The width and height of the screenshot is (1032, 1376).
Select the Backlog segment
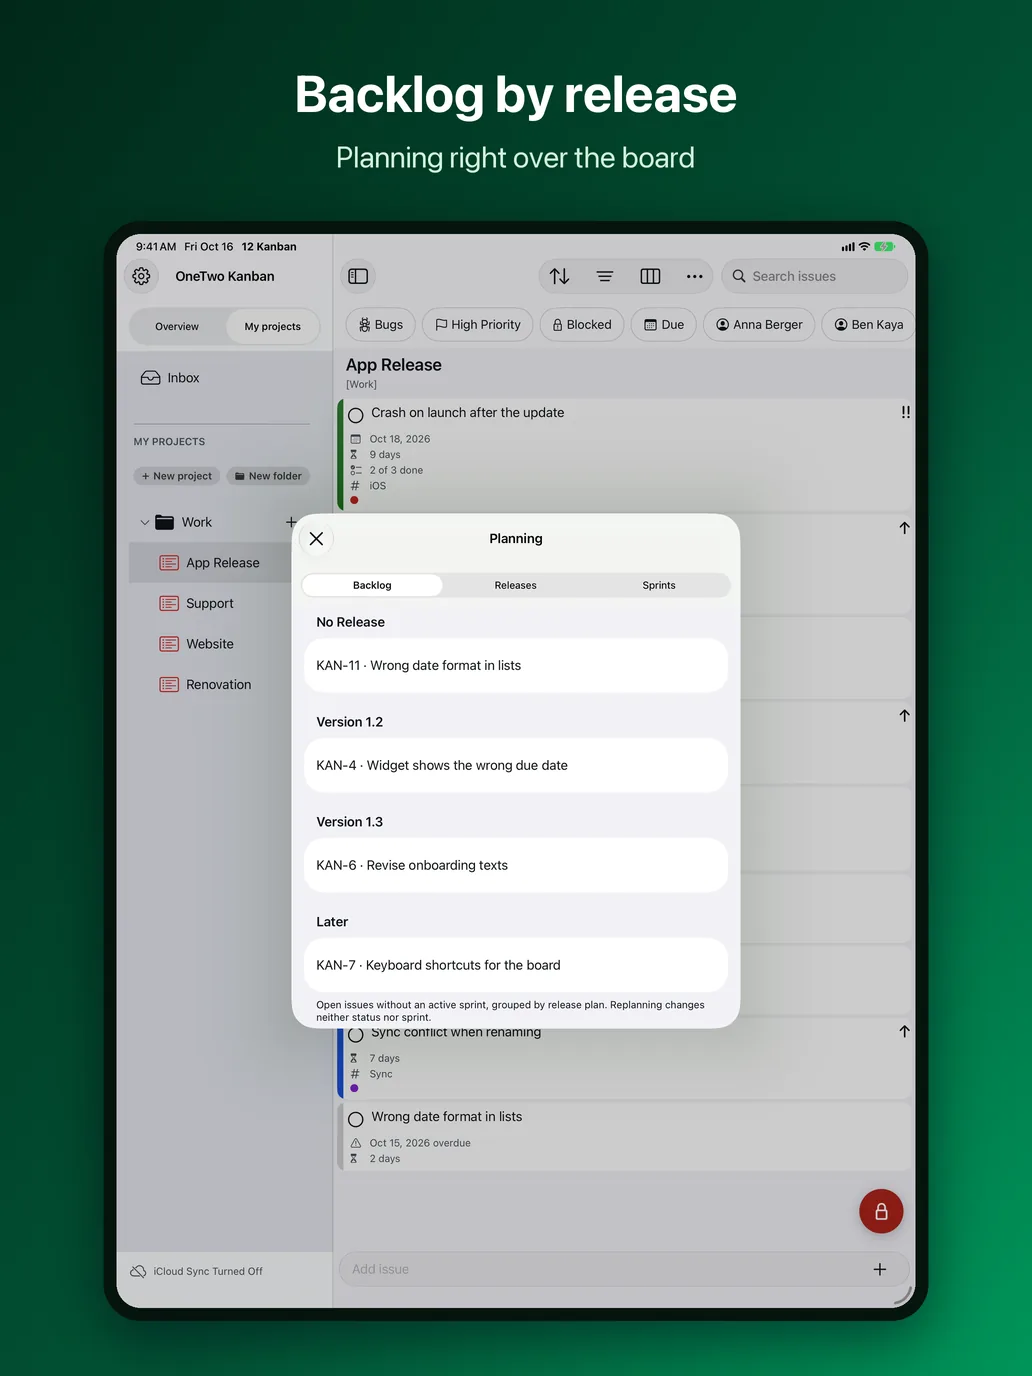pyautogui.click(x=372, y=585)
